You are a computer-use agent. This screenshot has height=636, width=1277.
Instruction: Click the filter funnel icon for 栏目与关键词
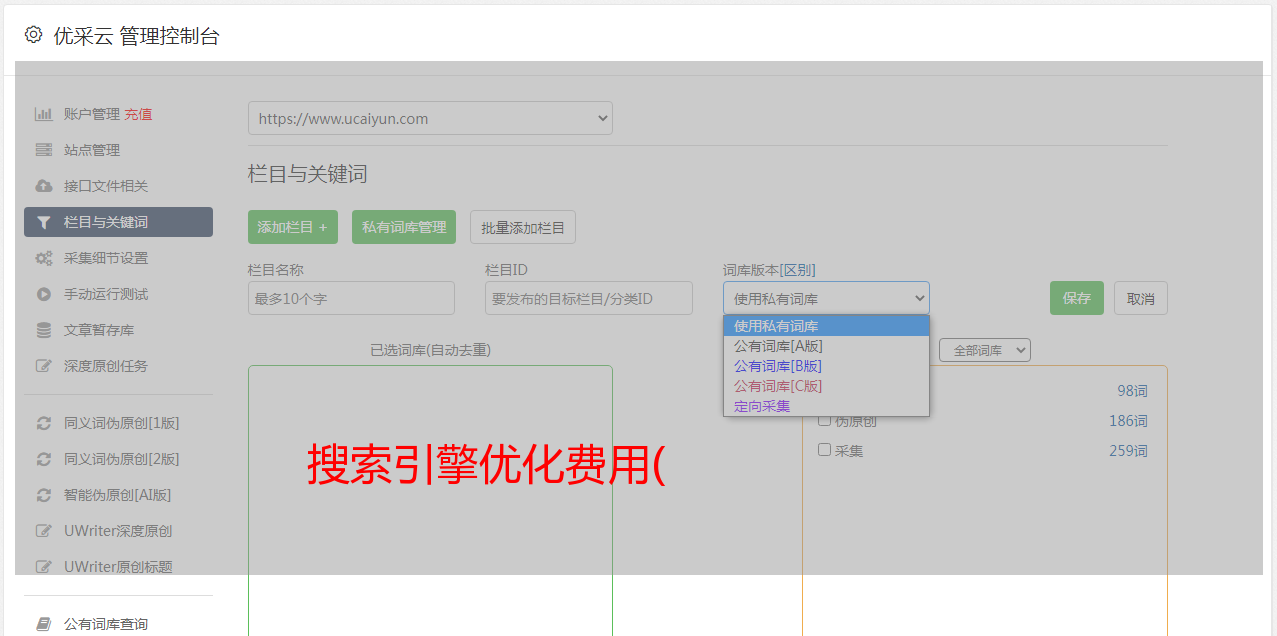pos(44,222)
